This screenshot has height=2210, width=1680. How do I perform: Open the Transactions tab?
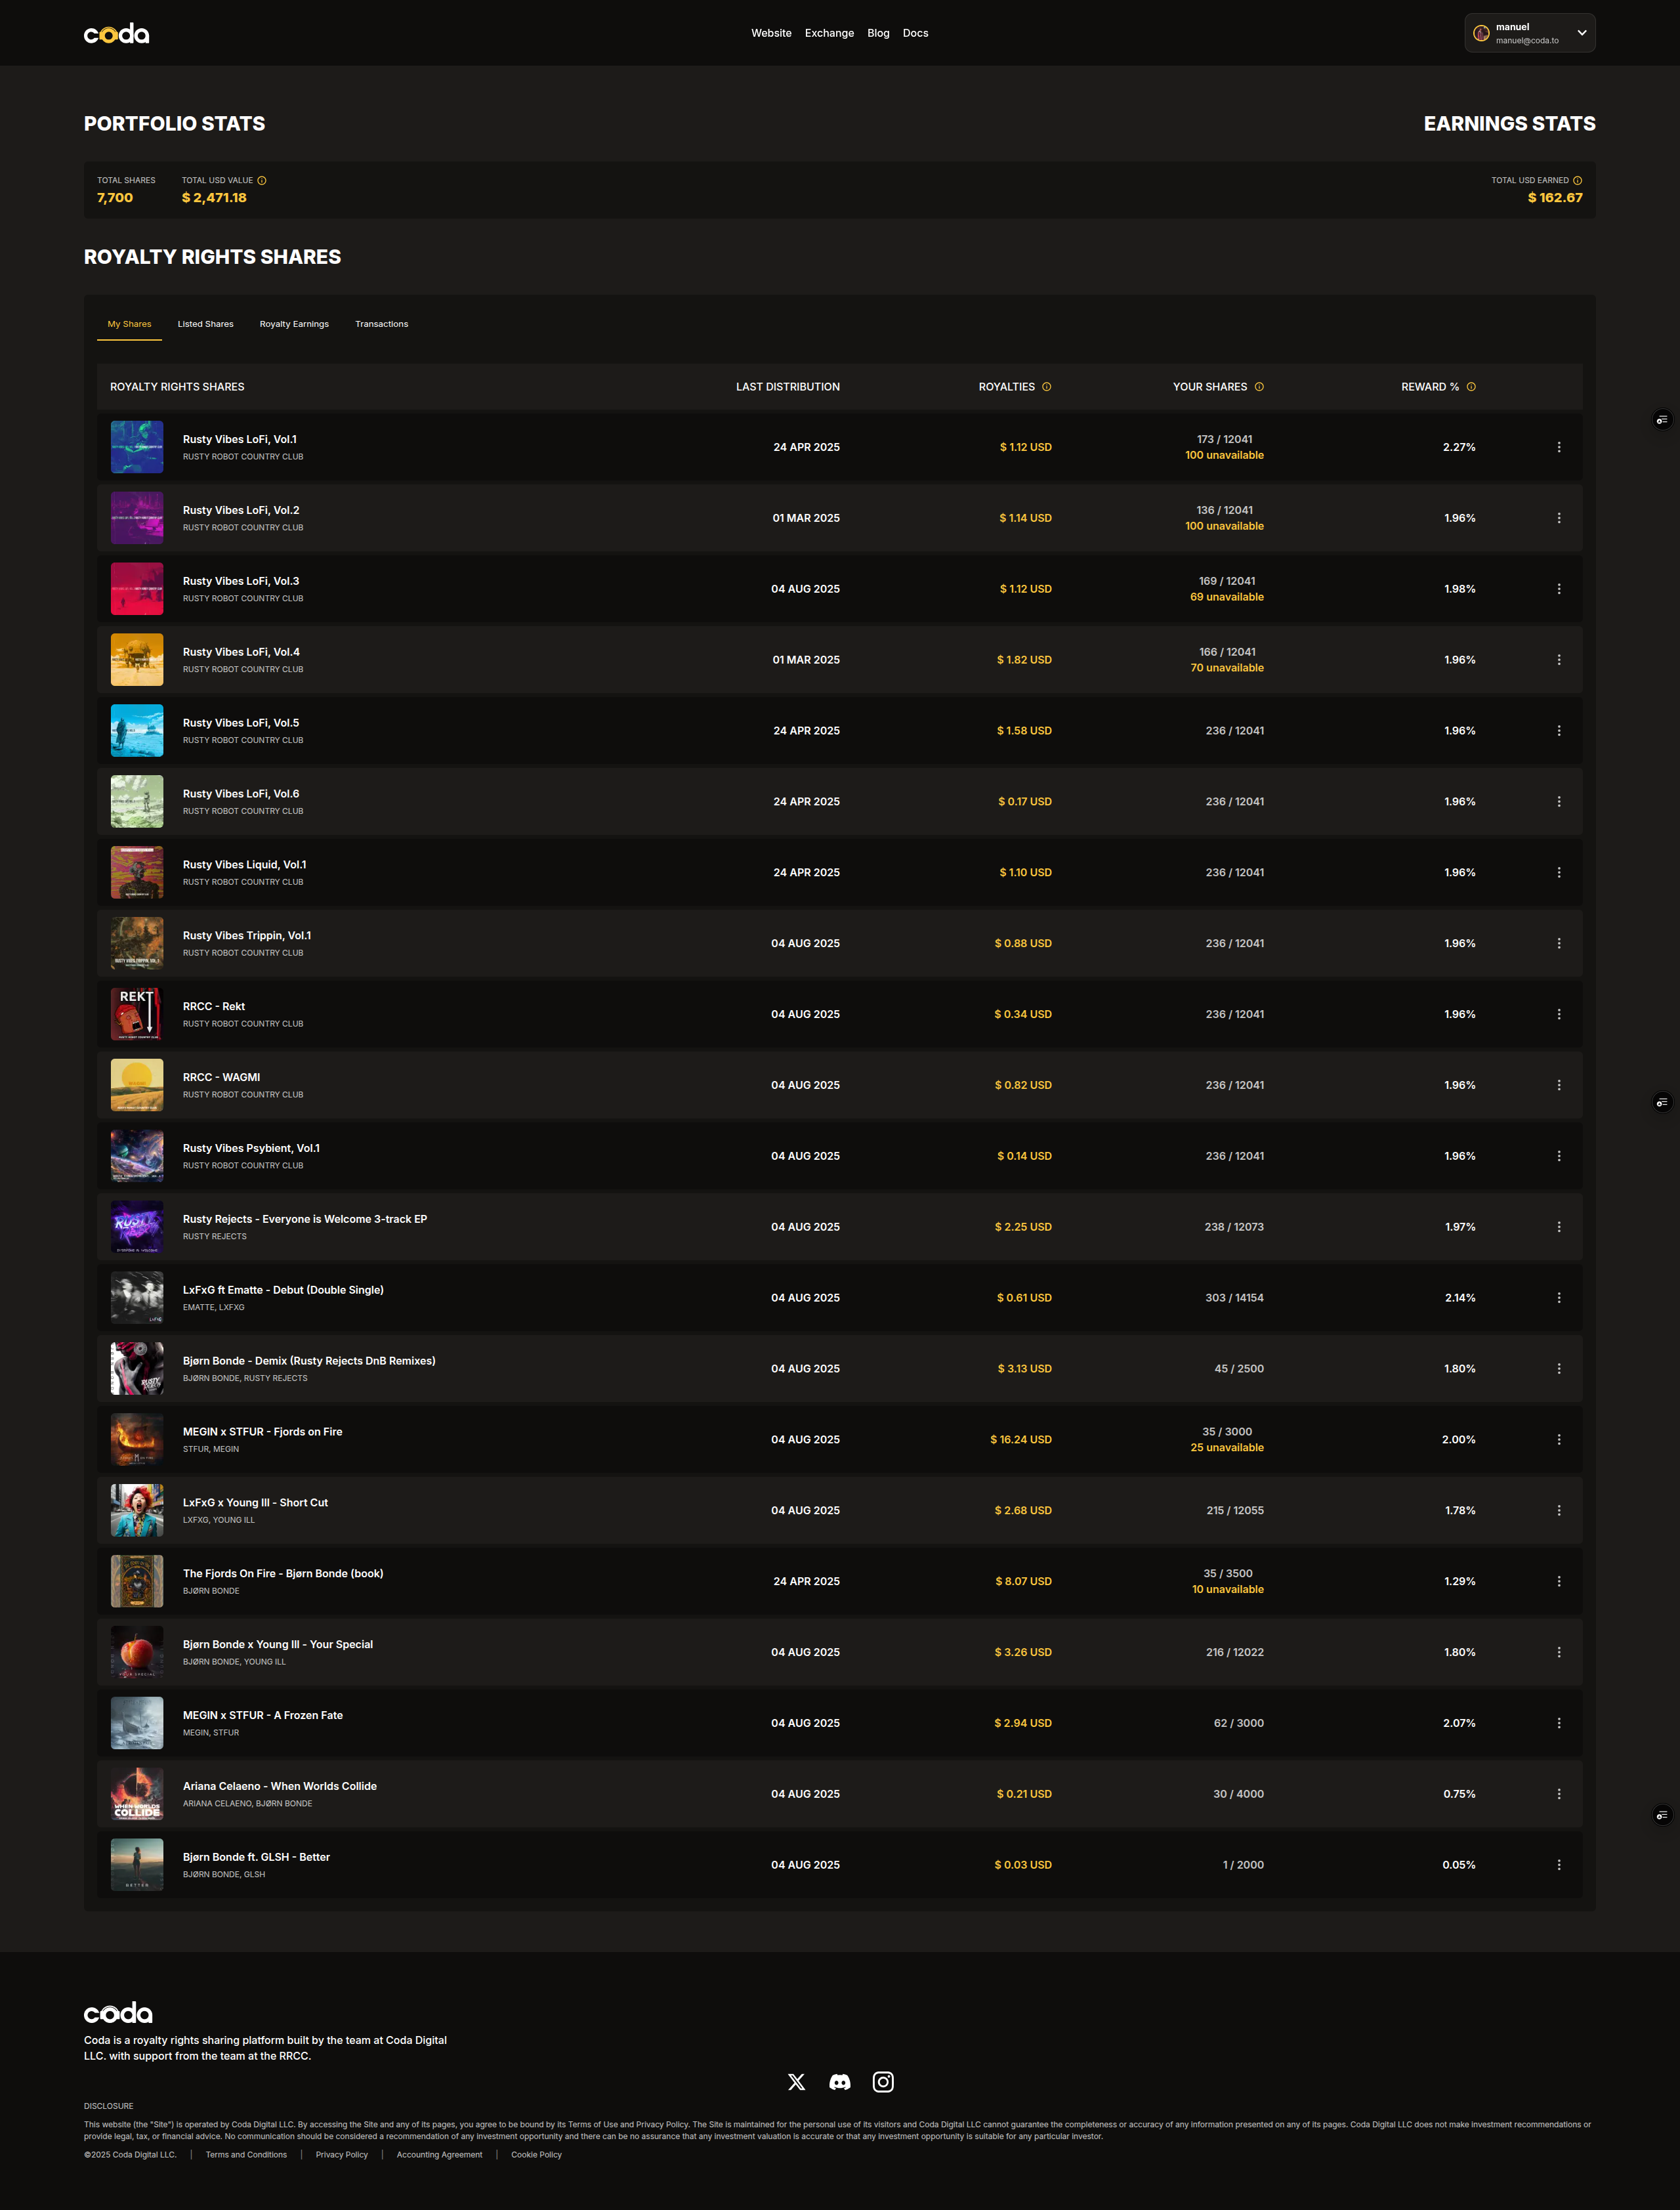point(381,324)
